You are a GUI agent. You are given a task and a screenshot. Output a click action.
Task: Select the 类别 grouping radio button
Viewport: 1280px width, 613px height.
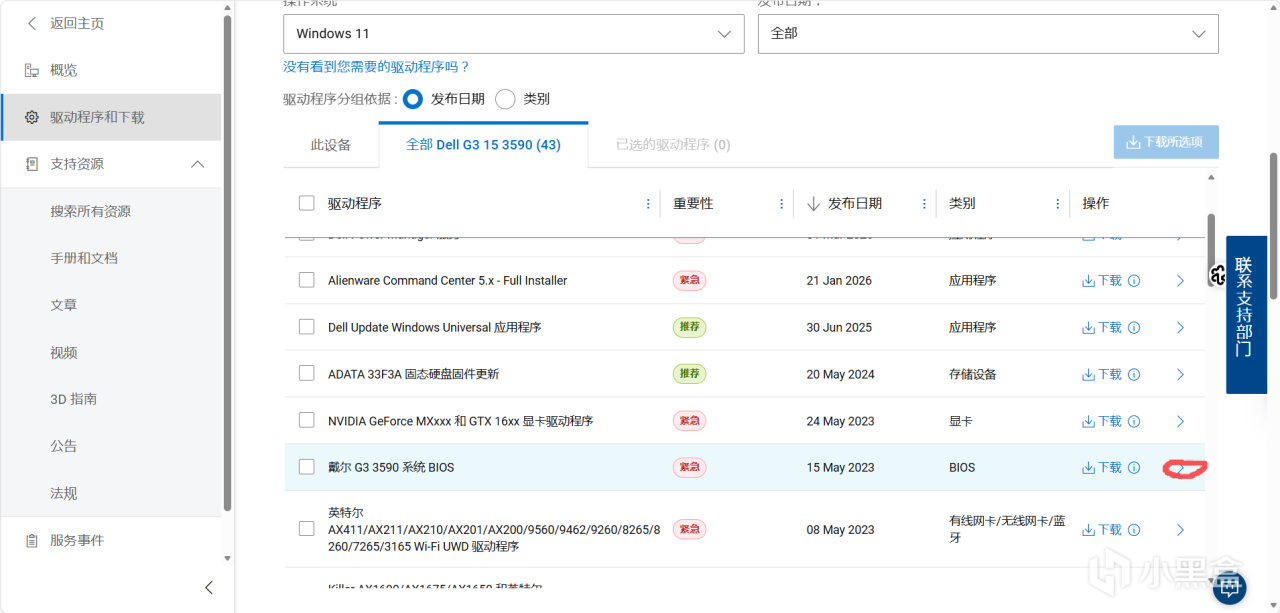[505, 99]
